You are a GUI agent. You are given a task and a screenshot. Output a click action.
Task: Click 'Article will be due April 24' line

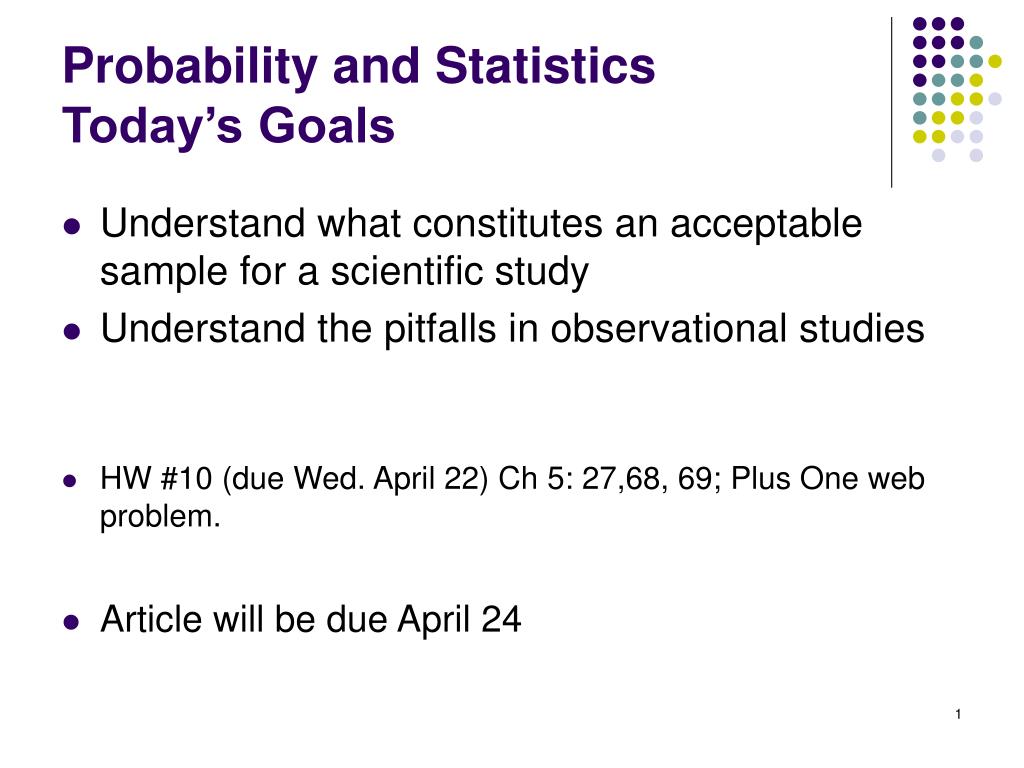coord(310,619)
